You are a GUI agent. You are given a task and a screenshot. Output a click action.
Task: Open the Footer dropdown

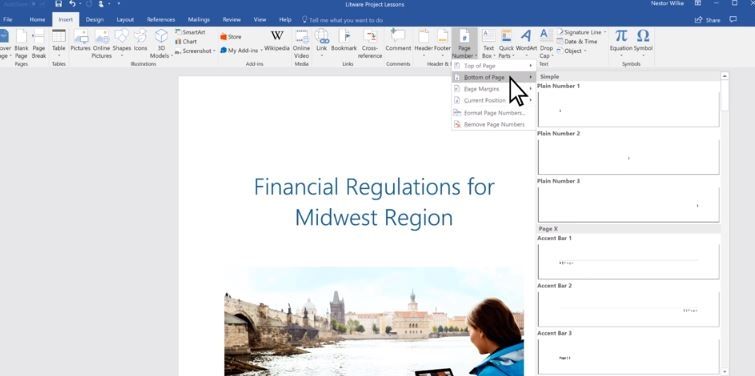tap(442, 42)
